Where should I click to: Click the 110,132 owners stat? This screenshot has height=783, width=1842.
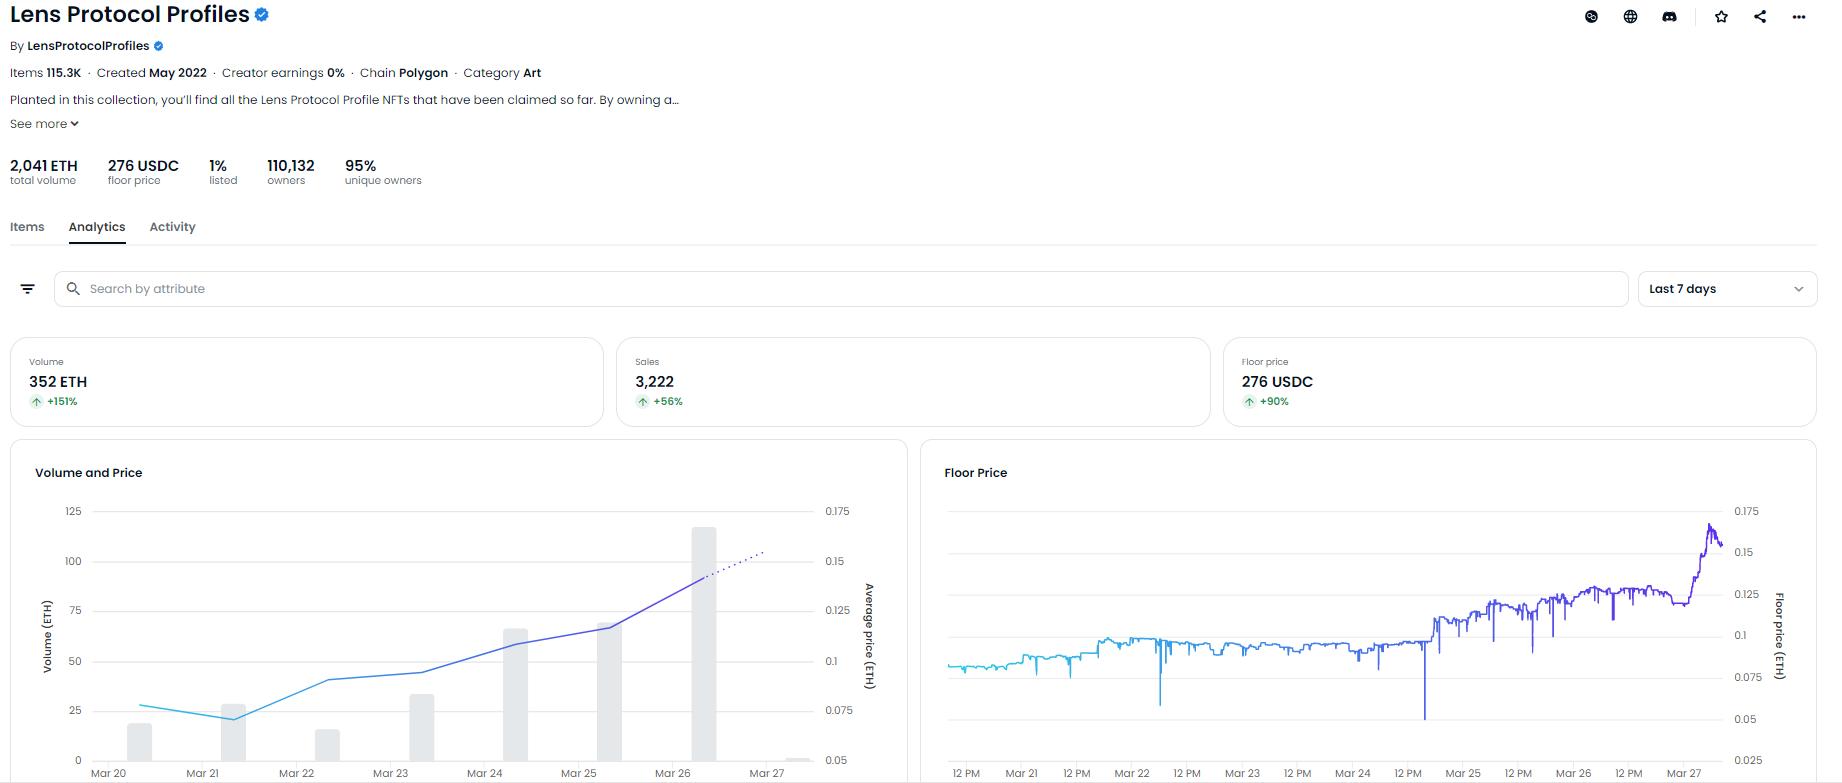[x=290, y=171]
